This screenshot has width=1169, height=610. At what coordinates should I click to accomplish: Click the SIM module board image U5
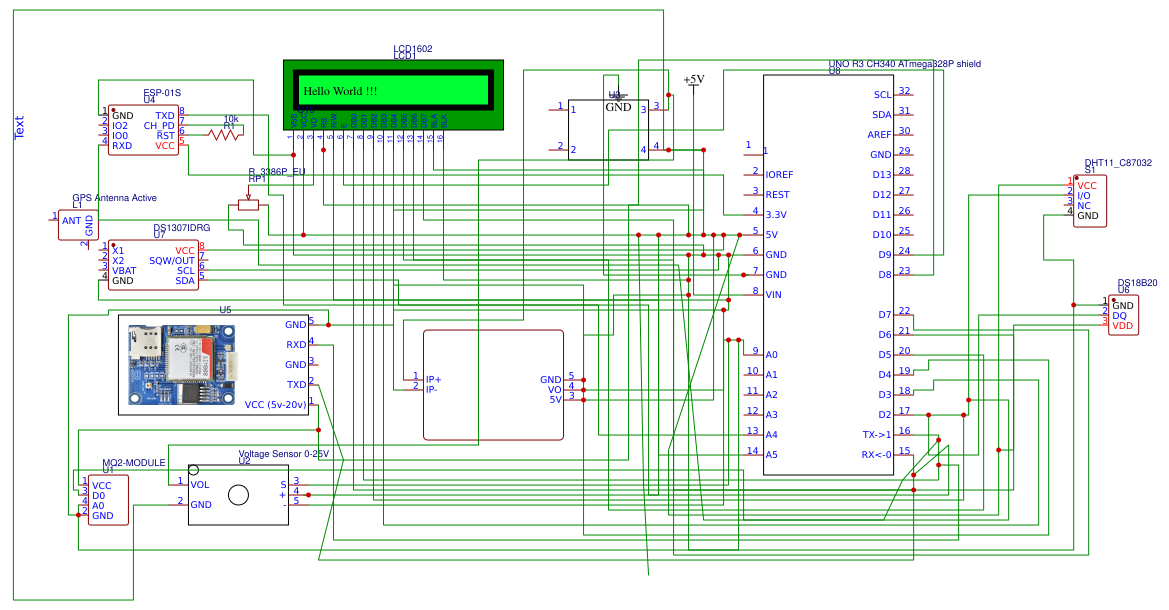coord(180,364)
